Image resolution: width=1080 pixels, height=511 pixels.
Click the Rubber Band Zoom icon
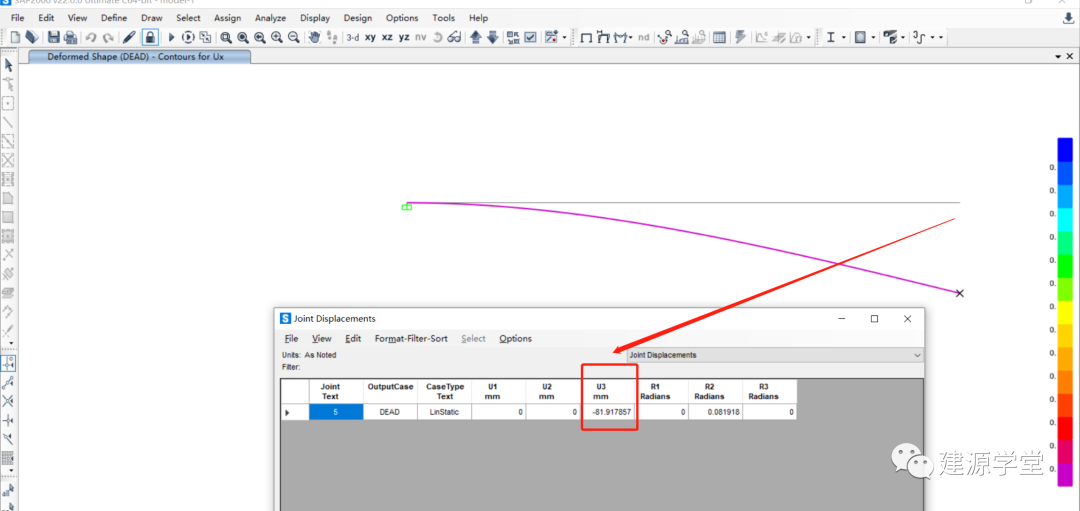(x=226, y=37)
